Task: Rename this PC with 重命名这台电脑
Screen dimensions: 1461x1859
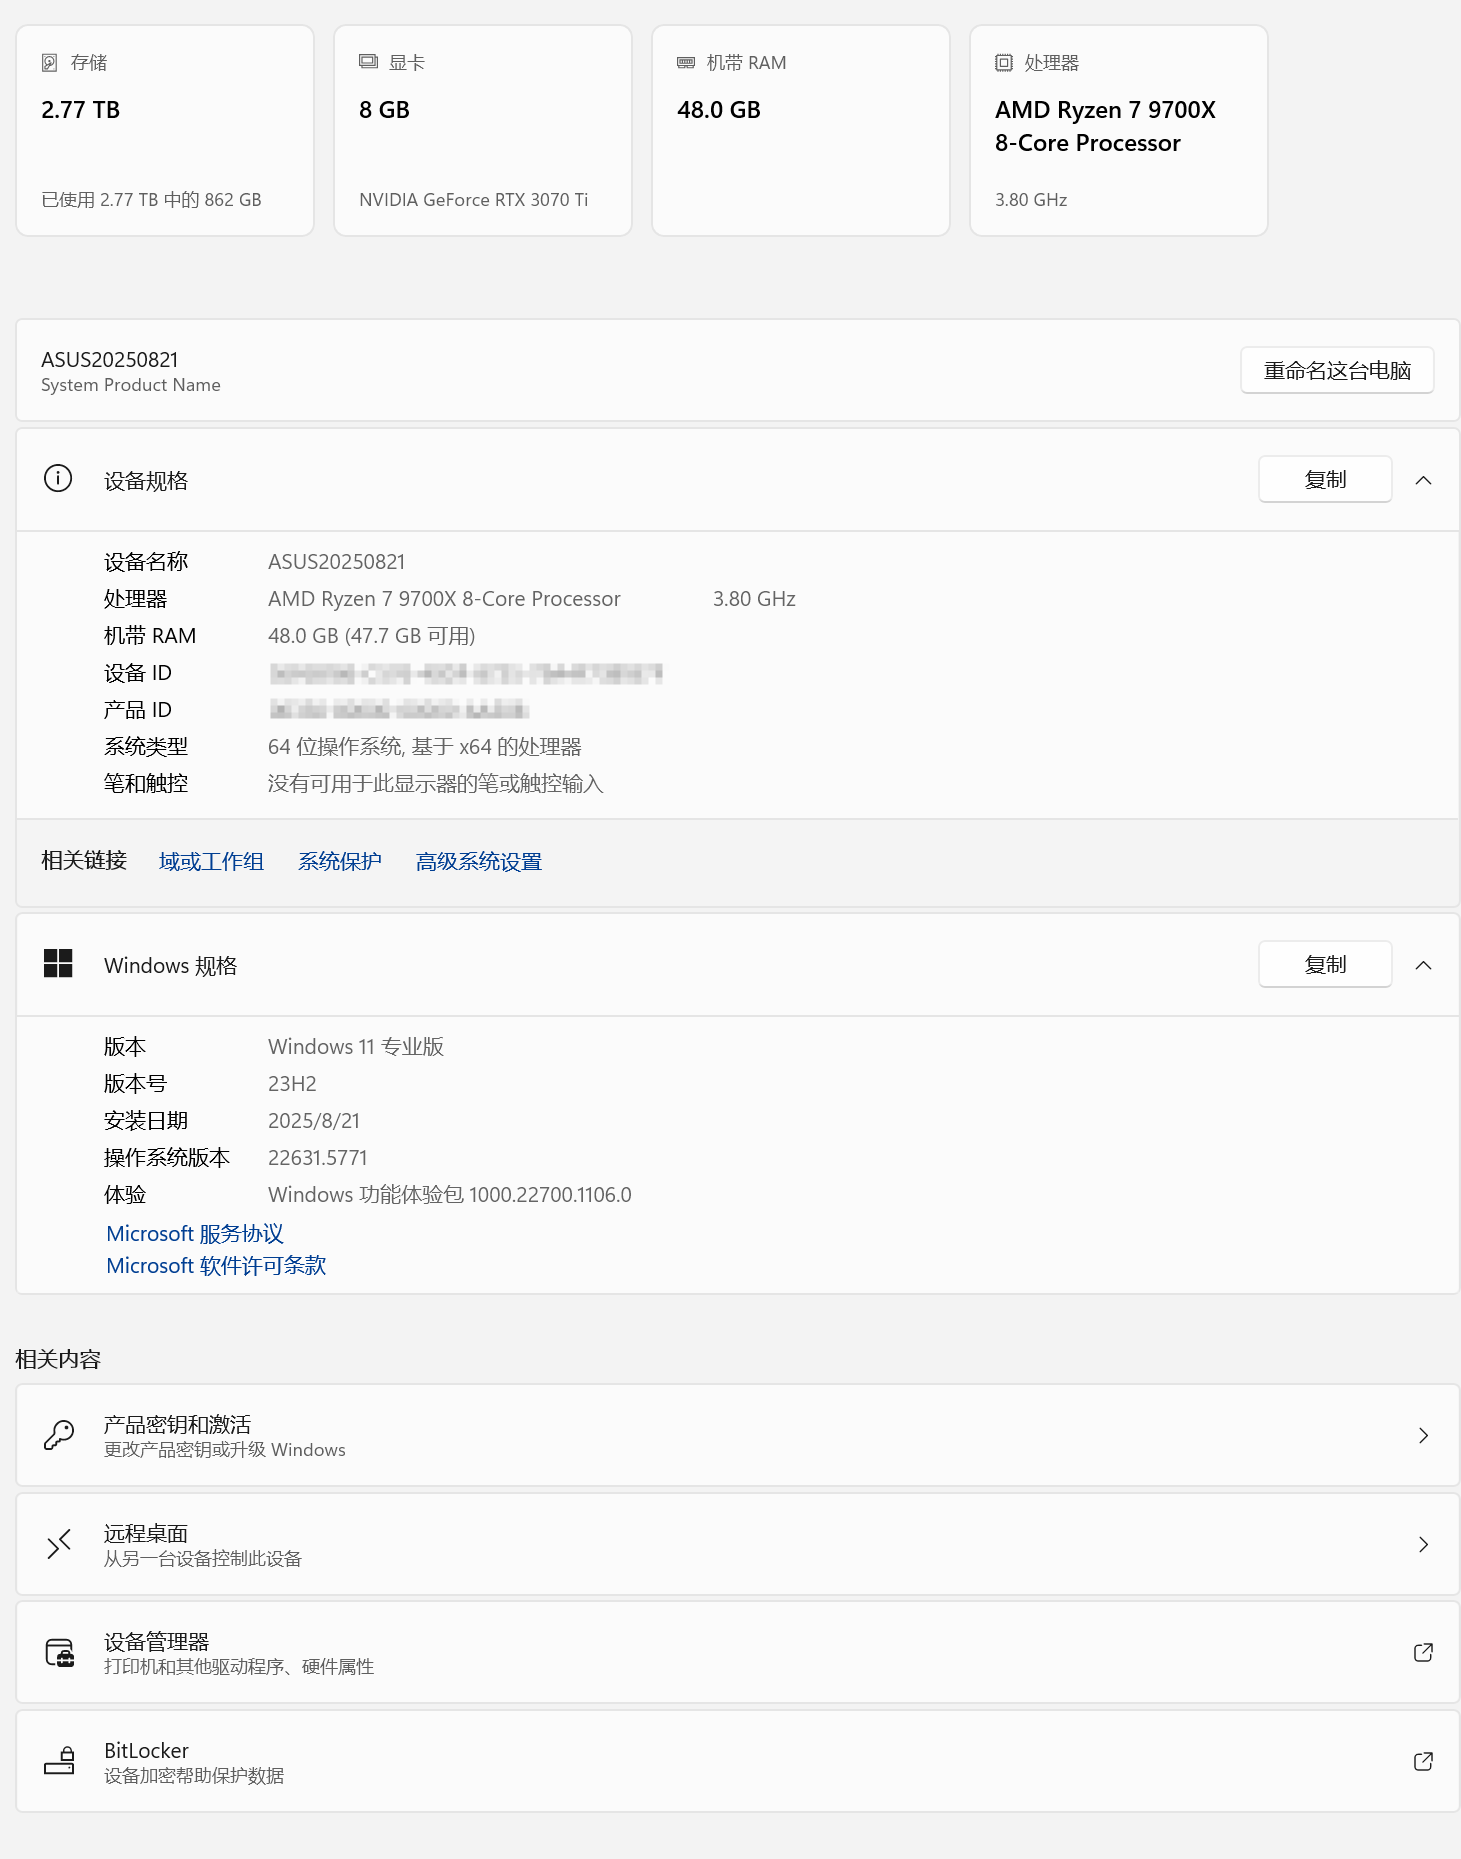Action: (x=1337, y=370)
